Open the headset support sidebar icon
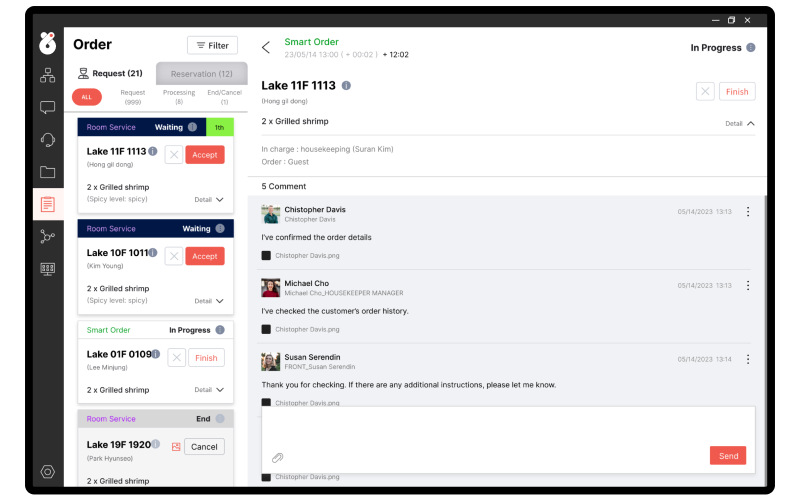 click(x=47, y=139)
